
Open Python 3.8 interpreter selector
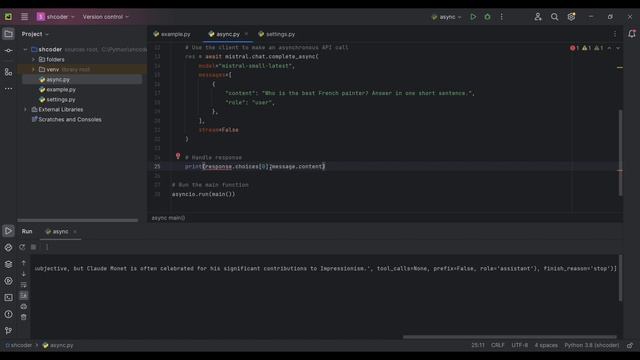591,345
